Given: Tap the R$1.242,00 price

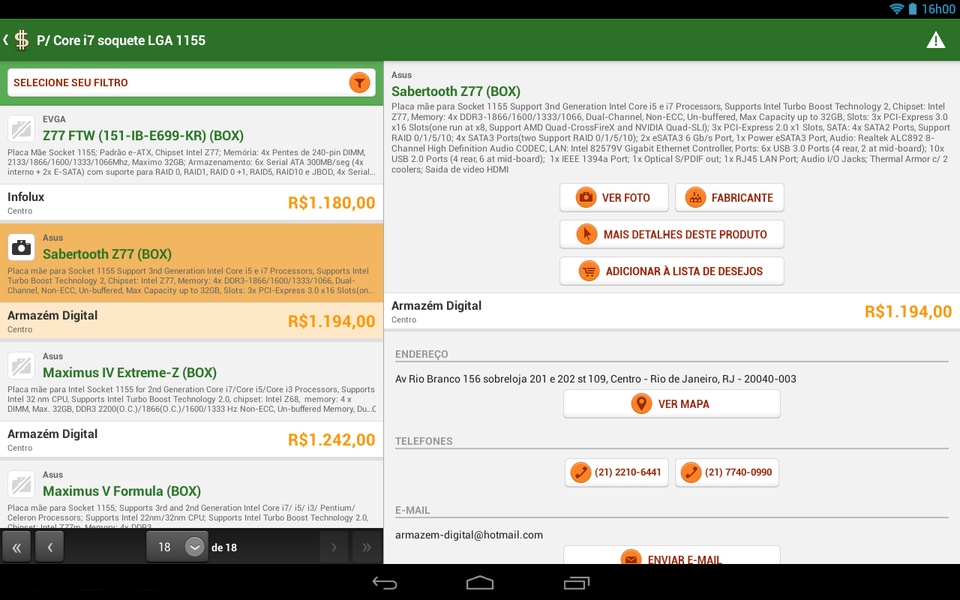Looking at the screenshot, I should [331, 440].
